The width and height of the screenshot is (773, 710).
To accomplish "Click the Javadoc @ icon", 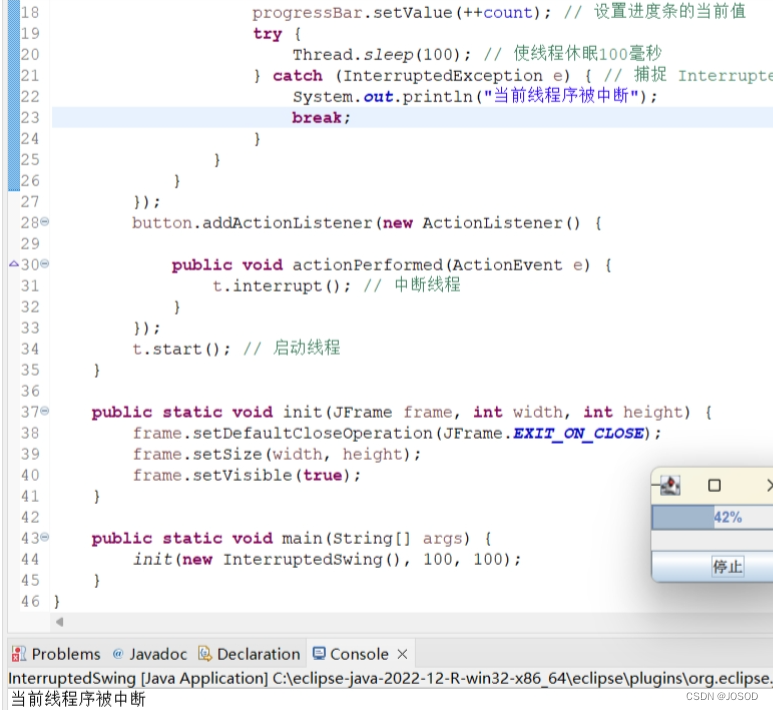I will pyautogui.click(x=118, y=654).
